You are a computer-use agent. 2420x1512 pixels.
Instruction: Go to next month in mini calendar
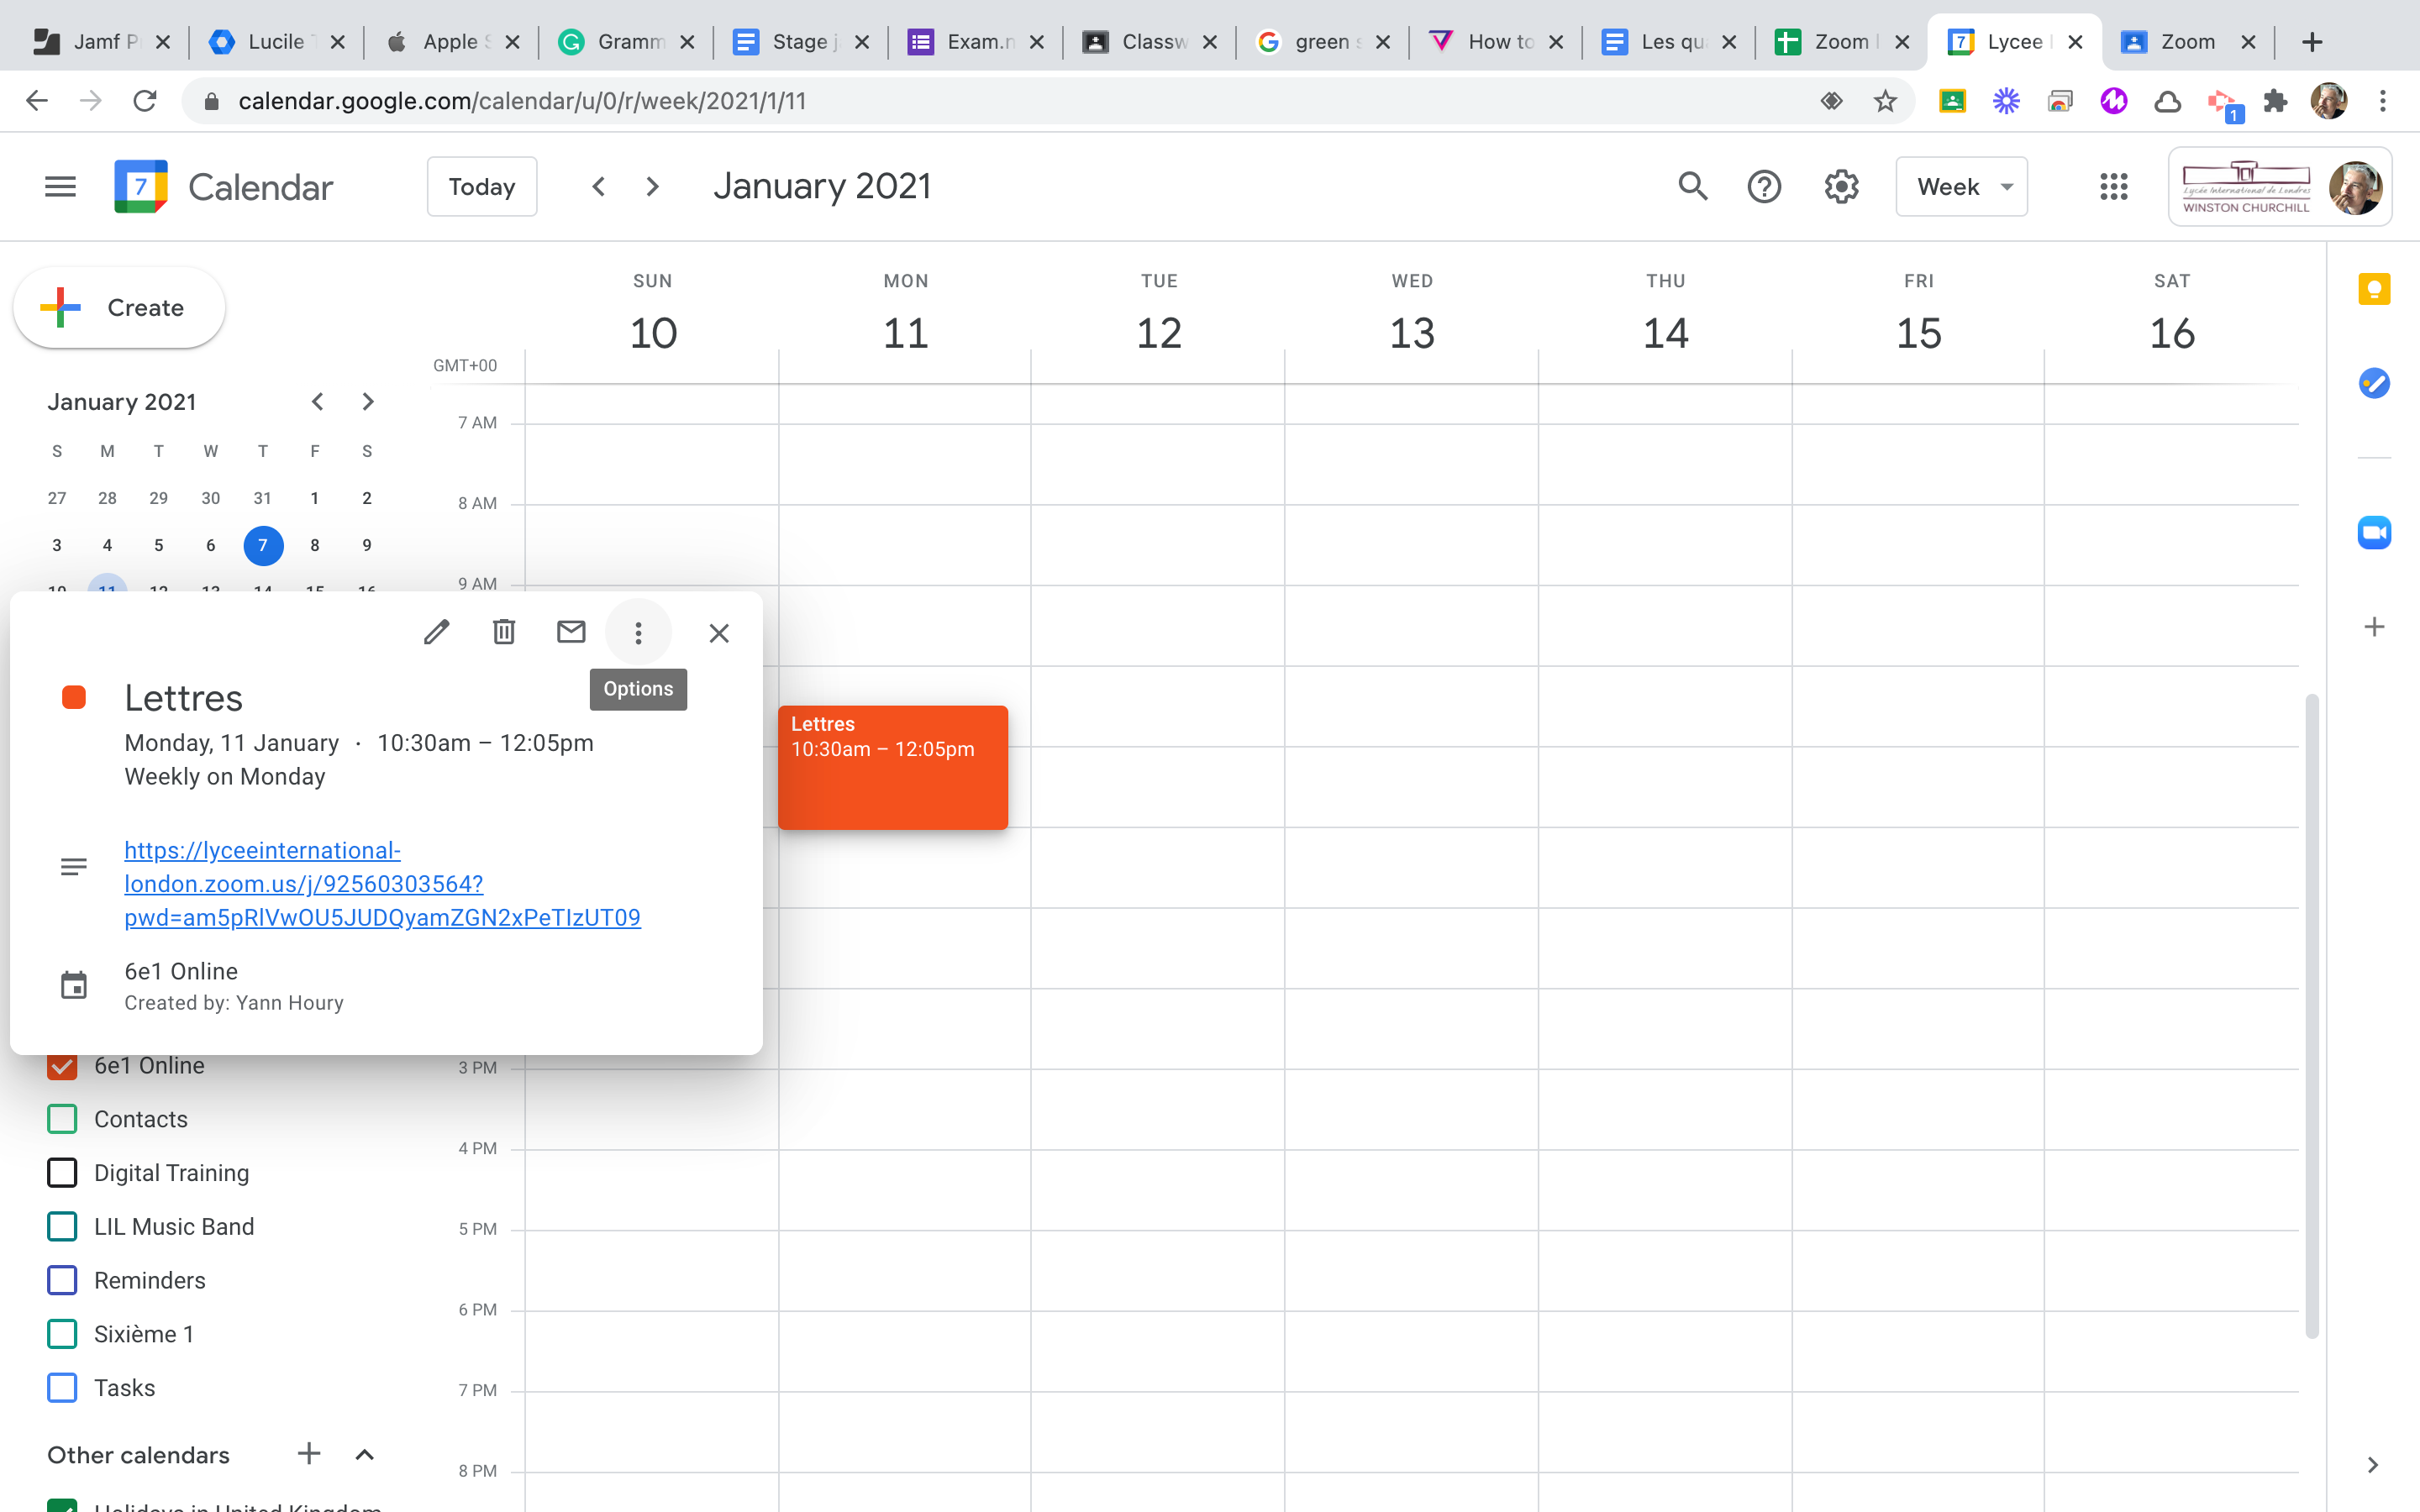(367, 402)
